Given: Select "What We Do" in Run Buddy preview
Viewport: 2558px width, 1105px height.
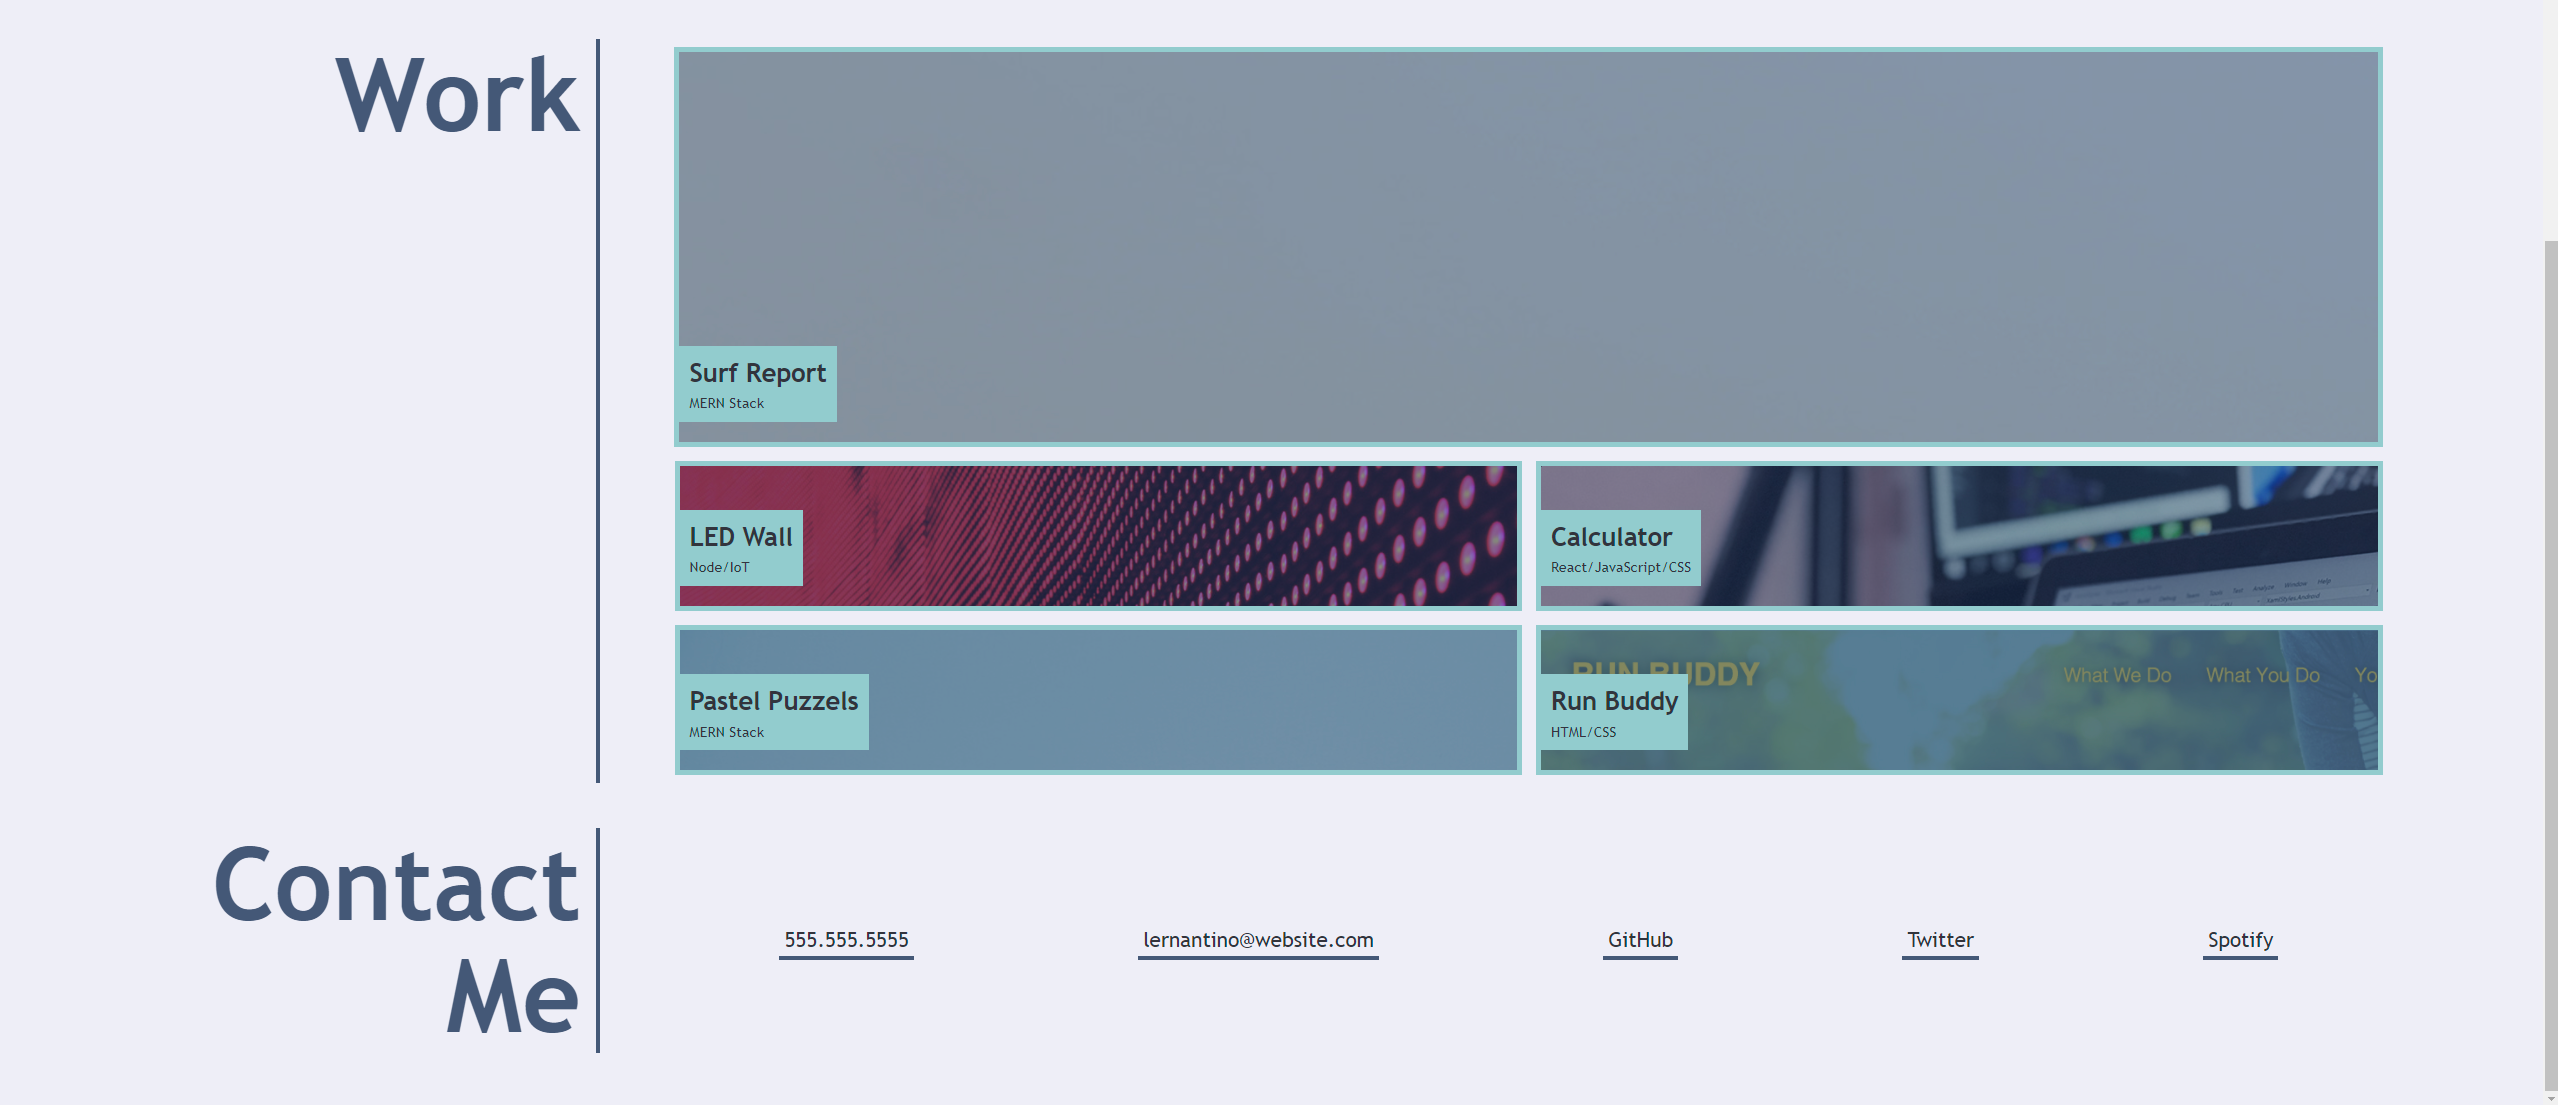Looking at the screenshot, I should point(2117,675).
